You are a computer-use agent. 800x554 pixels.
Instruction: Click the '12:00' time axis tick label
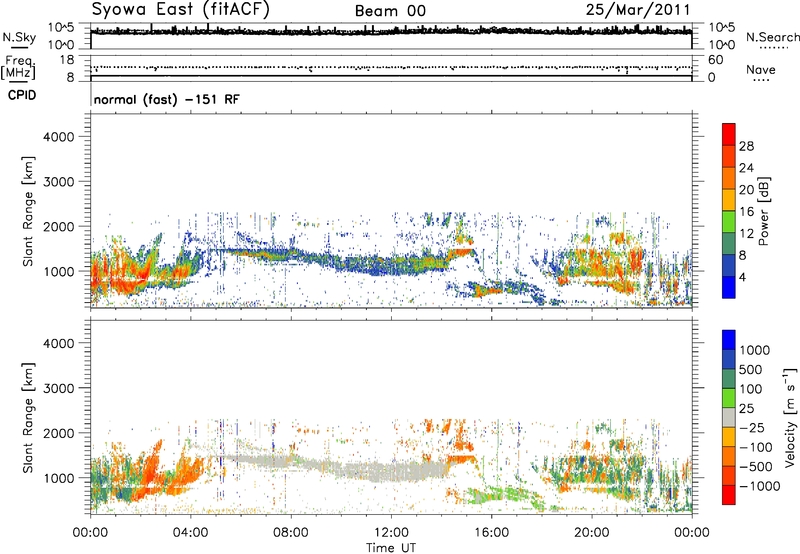(x=391, y=533)
